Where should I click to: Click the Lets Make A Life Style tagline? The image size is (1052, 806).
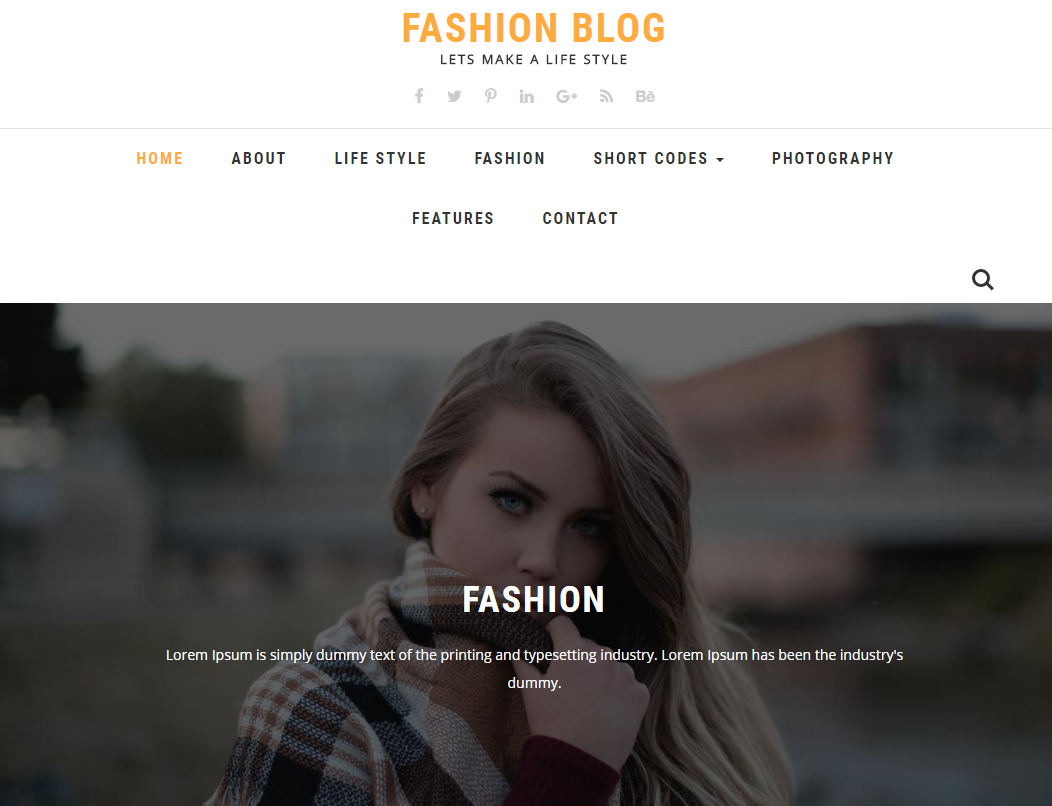533,60
